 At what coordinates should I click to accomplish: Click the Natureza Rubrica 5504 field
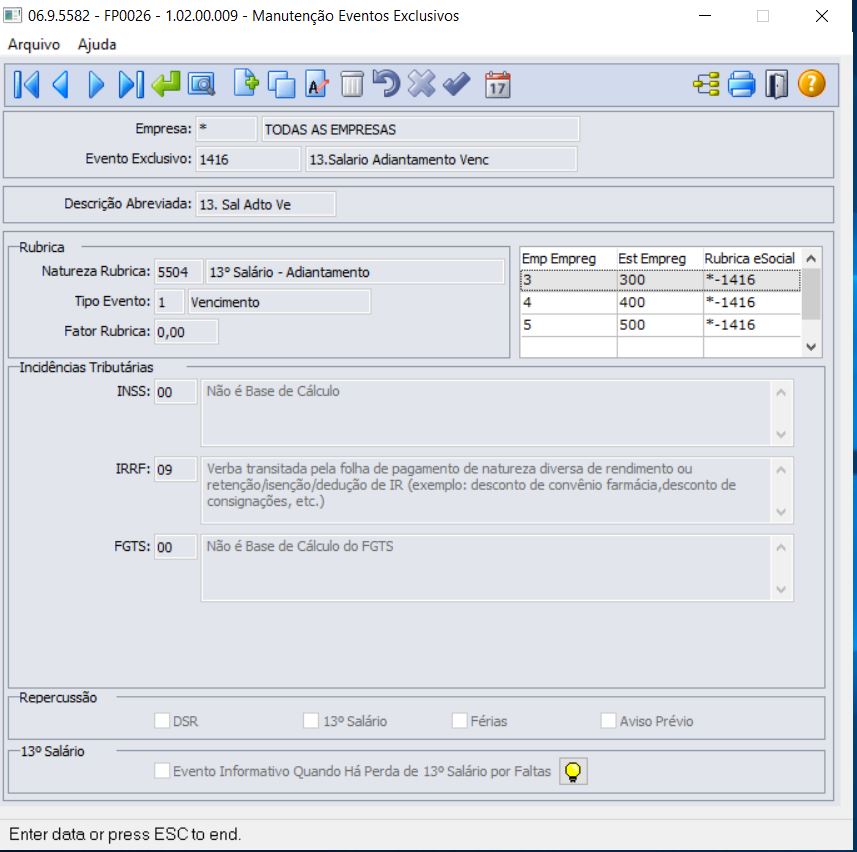pyautogui.click(x=179, y=272)
